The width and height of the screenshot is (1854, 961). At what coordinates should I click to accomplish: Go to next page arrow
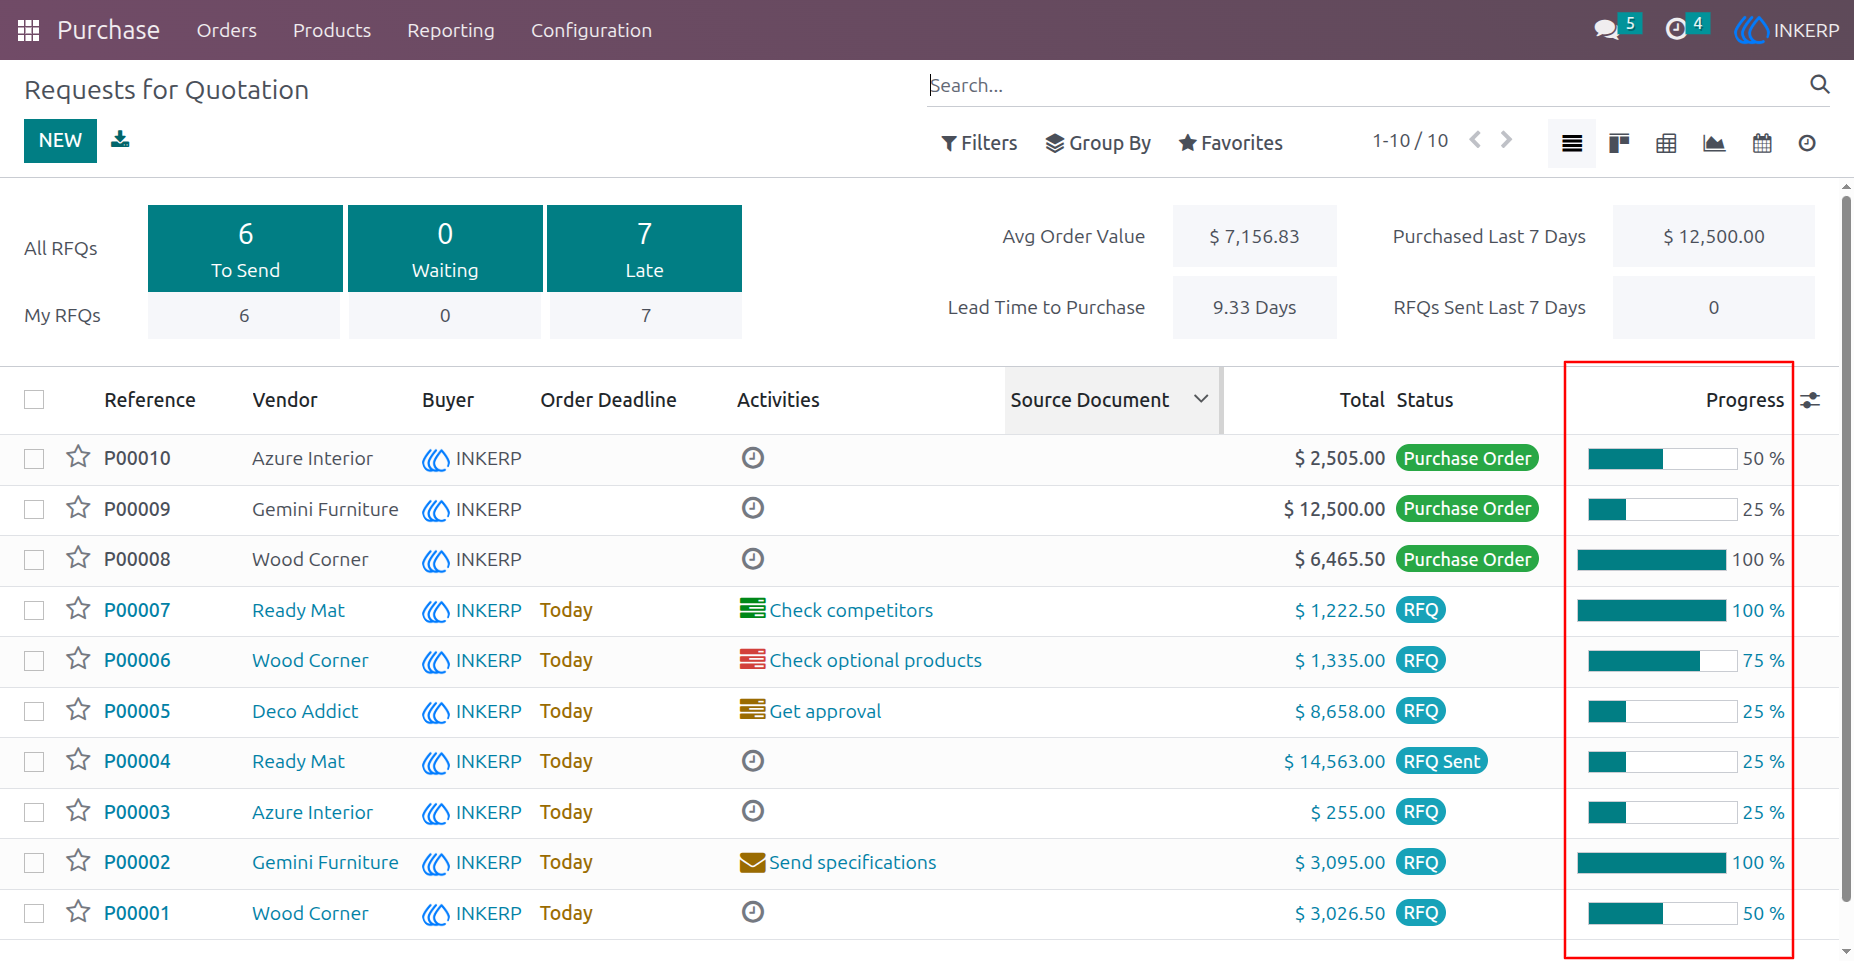tap(1506, 140)
